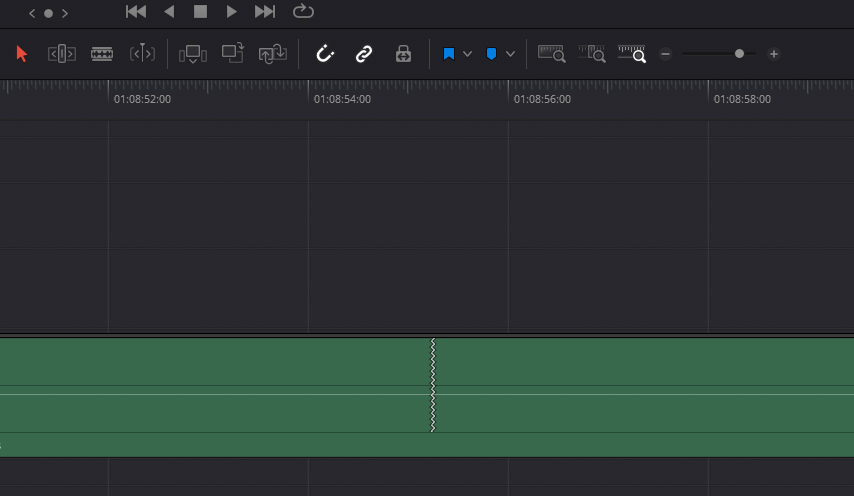Select Full Extent Zoom view
Viewport: 854px width, 496px height.
tap(552, 54)
